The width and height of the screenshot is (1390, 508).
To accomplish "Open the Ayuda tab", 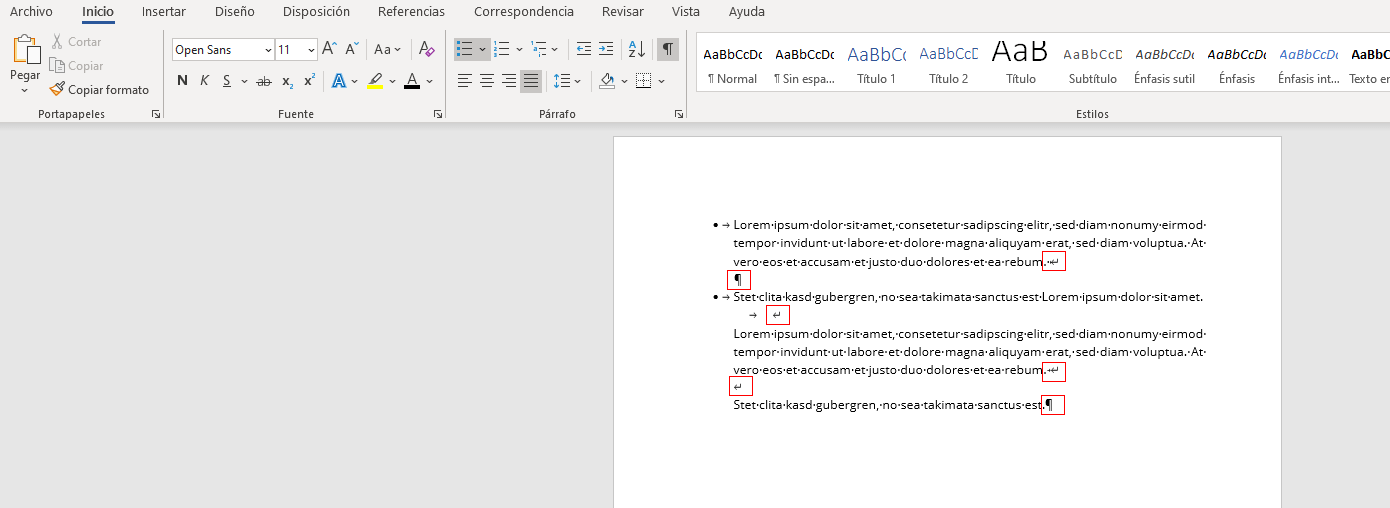I will tap(747, 12).
